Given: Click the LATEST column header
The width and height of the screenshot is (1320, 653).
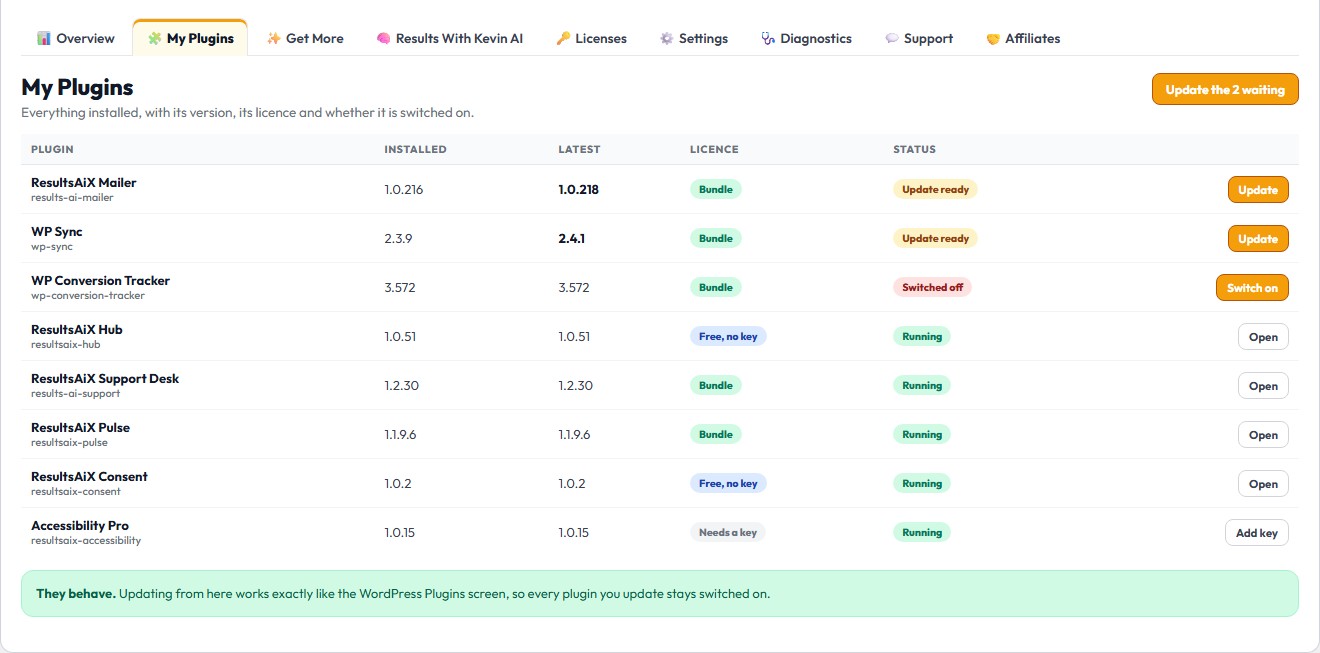Looking at the screenshot, I should coord(579,149).
